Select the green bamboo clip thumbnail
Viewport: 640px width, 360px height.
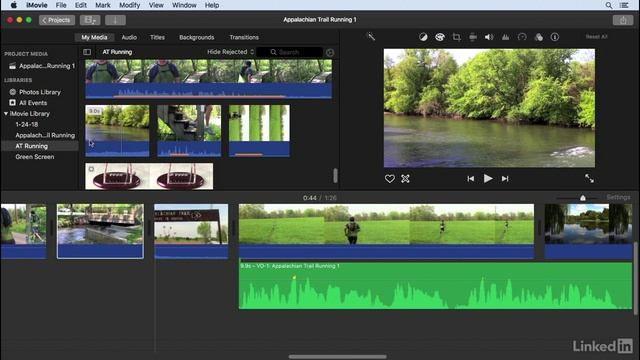[x=259, y=131]
